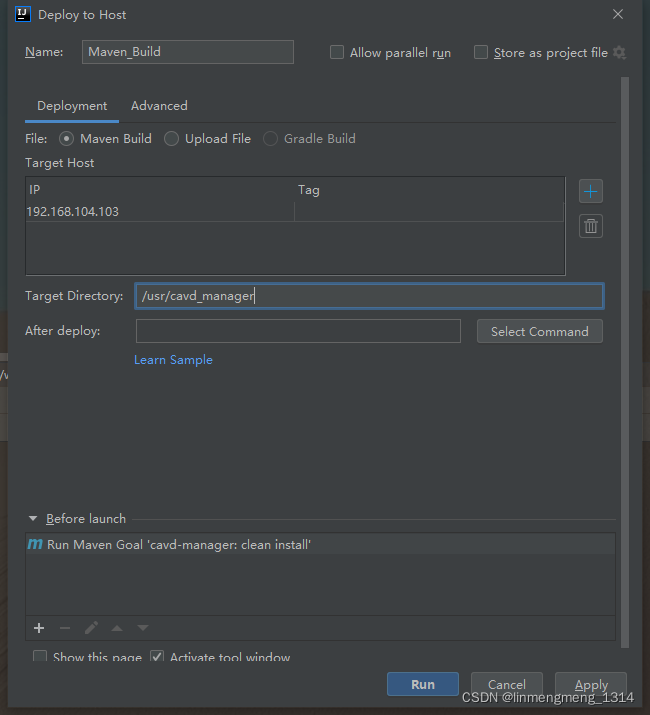Collapse the Before launch section
The width and height of the screenshot is (650, 715).
[x=33, y=518]
